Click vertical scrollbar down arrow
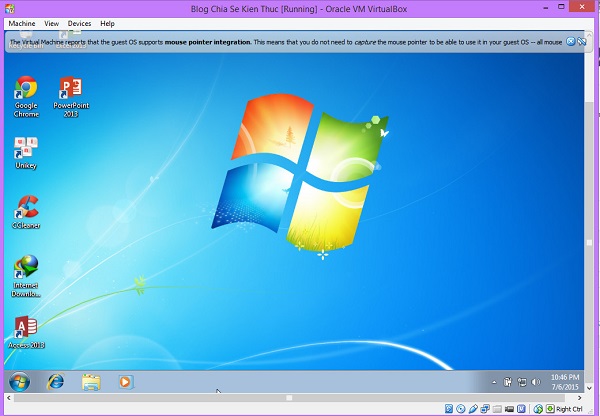The image size is (600, 416). pos(589,388)
